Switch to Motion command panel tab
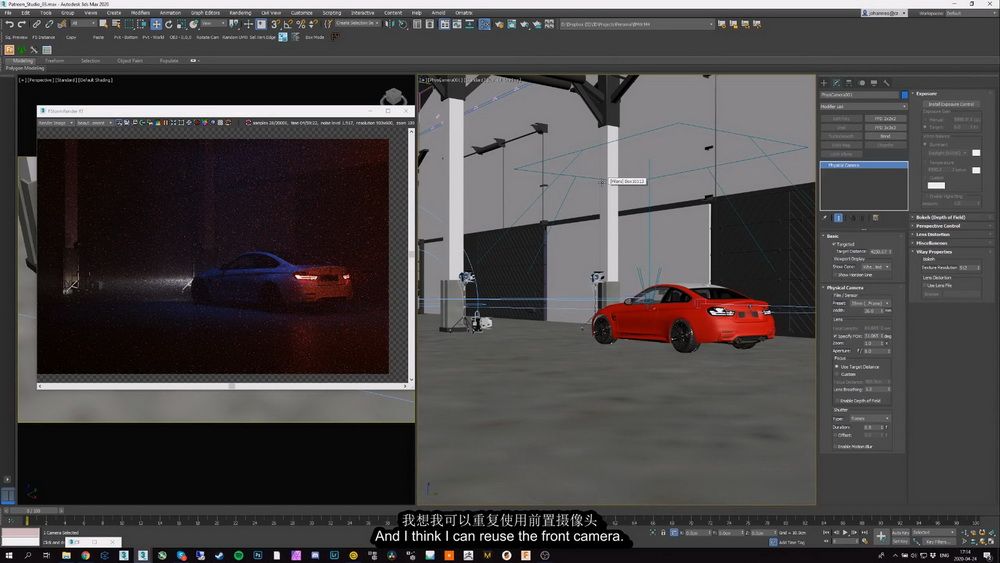This screenshot has width=1000, height=563. pos(862,83)
